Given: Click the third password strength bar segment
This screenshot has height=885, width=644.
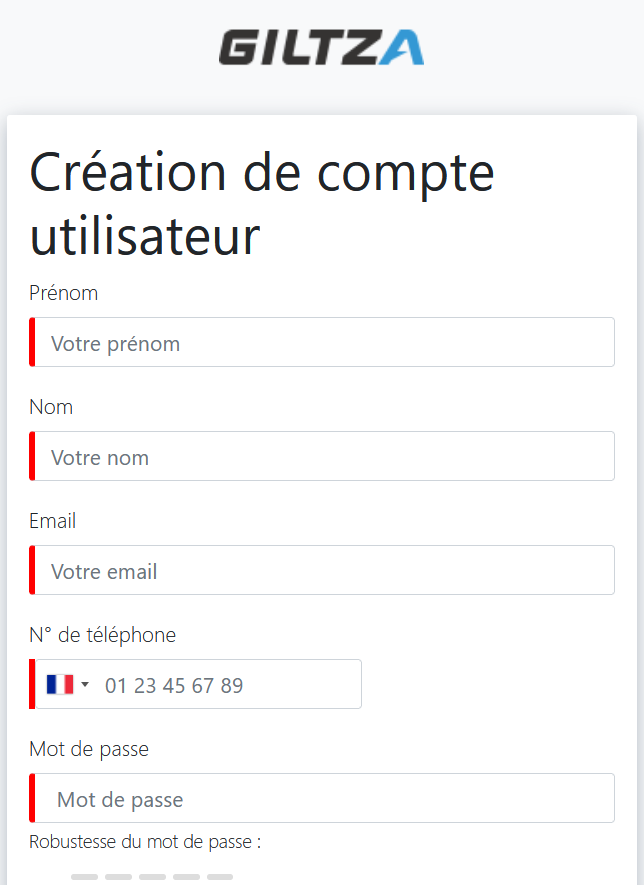Looking at the screenshot, I should click(152, 877).
